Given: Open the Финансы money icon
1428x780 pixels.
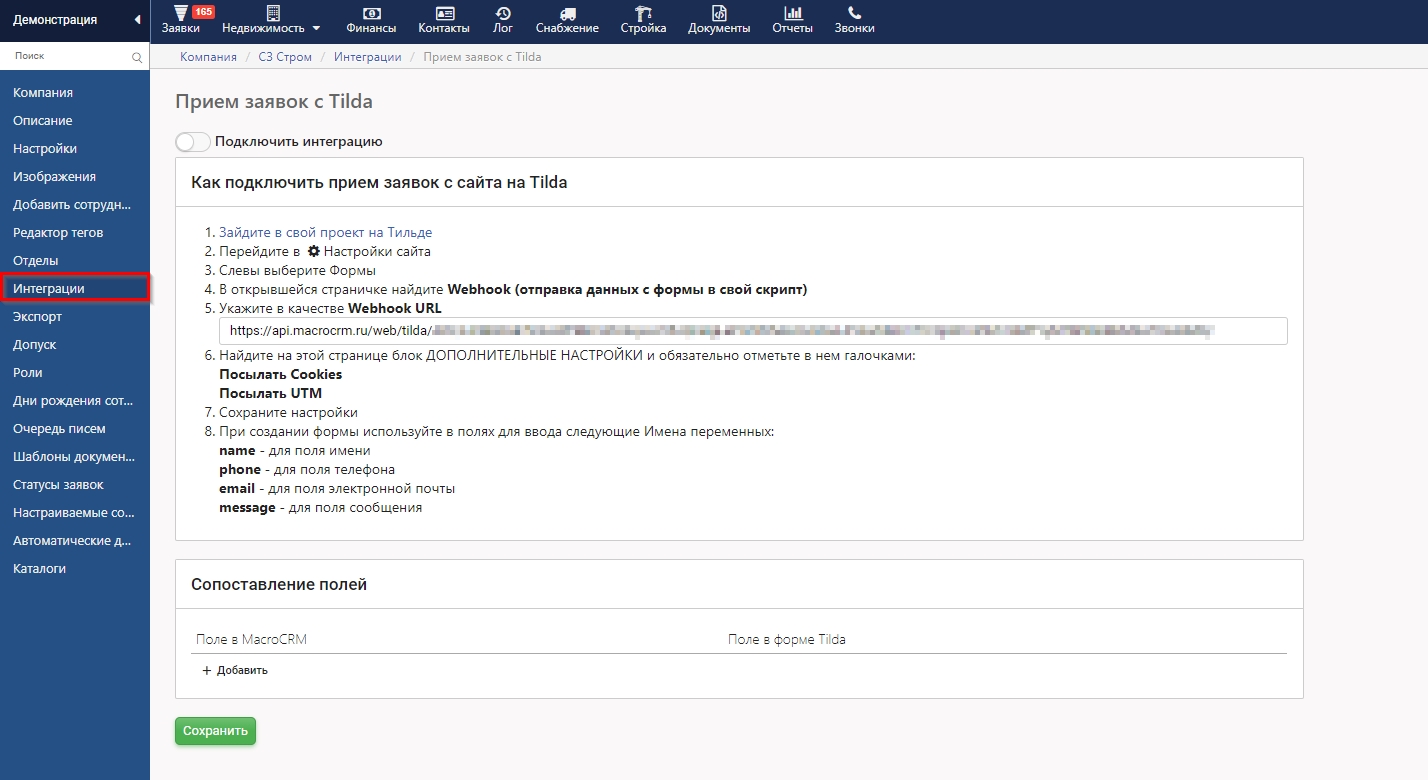Looking at the screenshot, I should coord(371,13).
